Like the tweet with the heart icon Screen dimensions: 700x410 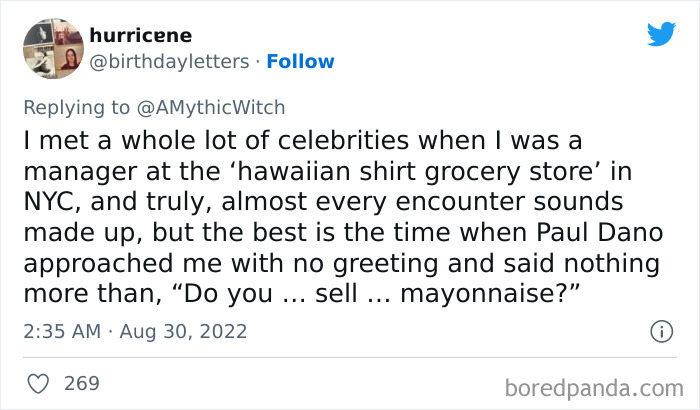click(x=36, y=383)
